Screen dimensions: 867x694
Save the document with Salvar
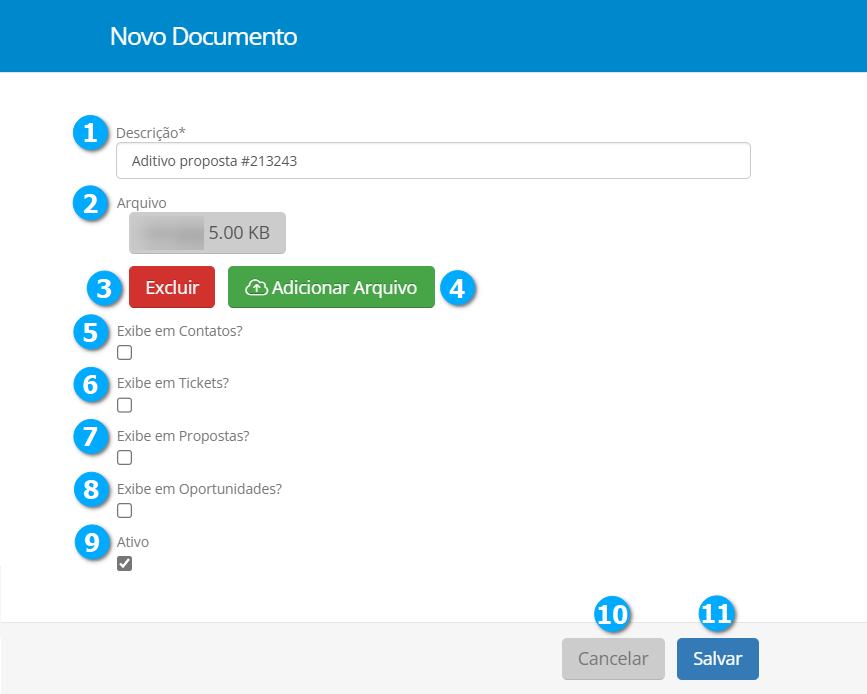[x=717, y=659]
